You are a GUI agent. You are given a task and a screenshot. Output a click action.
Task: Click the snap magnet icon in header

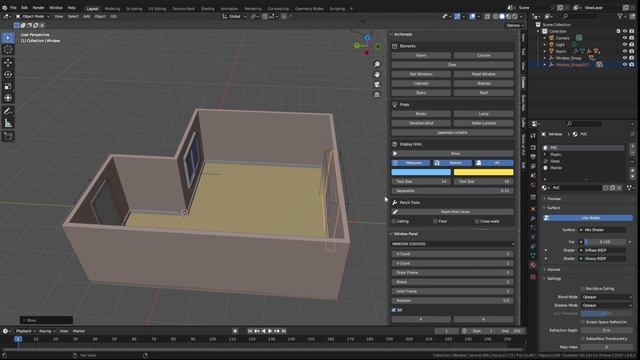click(266, 16)
